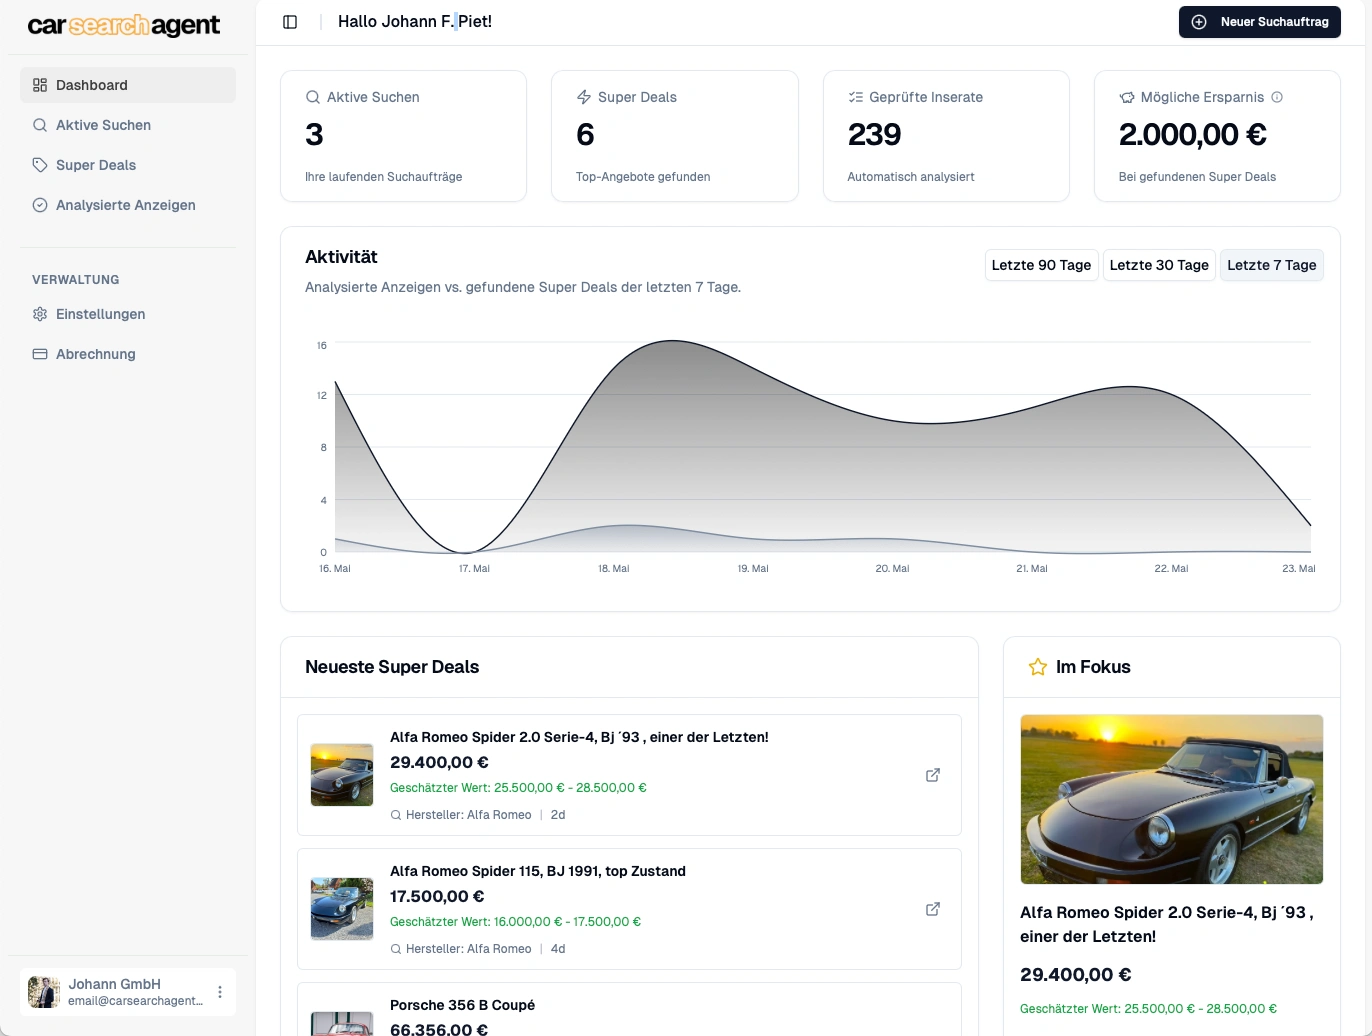Click the 17.500,00 € deal price
Screen dimensions: 1372x1036
point(437,896)
